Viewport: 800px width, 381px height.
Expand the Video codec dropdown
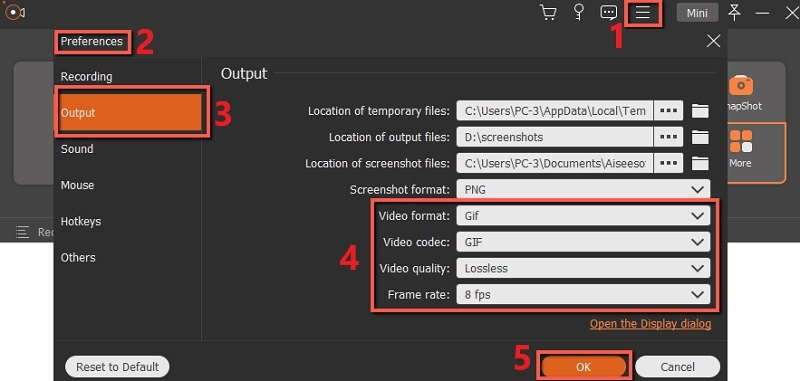[583, 242]
